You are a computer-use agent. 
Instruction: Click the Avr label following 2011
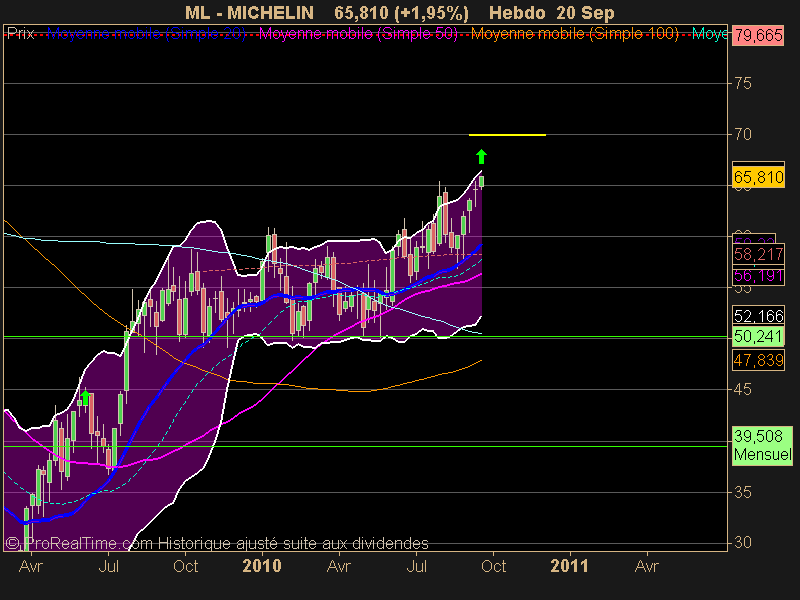(646, 566)
